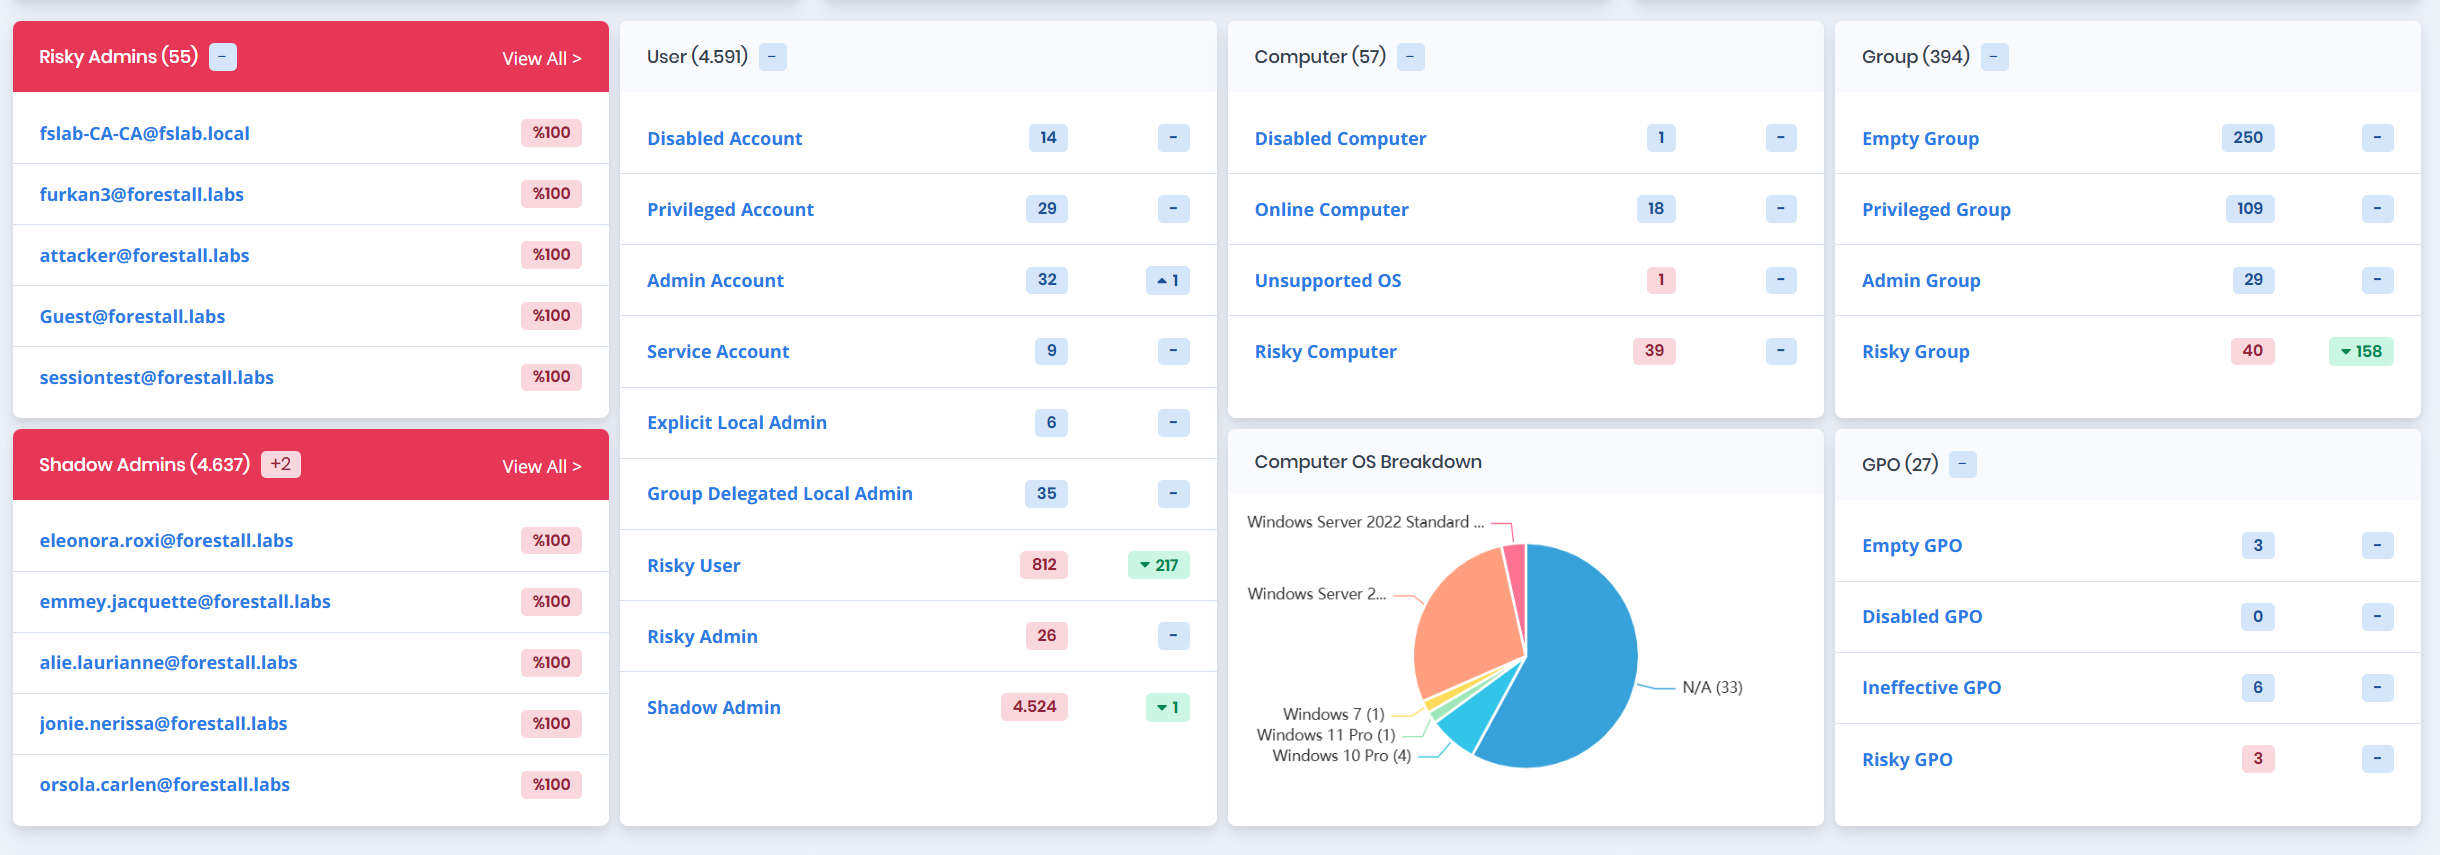
Task: Open eleonora.roxi@forestall.labs shadow admin entry
Action: click(x=166, y=541)
